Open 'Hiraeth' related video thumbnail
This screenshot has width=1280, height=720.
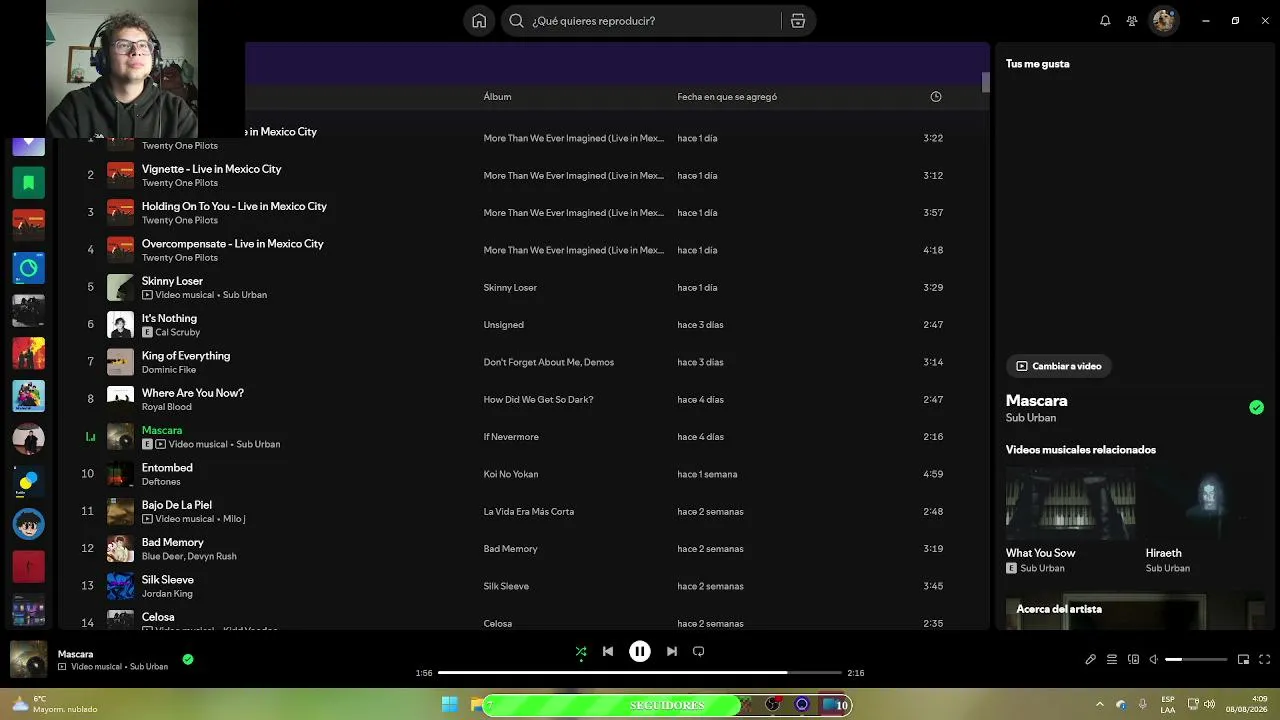[1208, 504]
